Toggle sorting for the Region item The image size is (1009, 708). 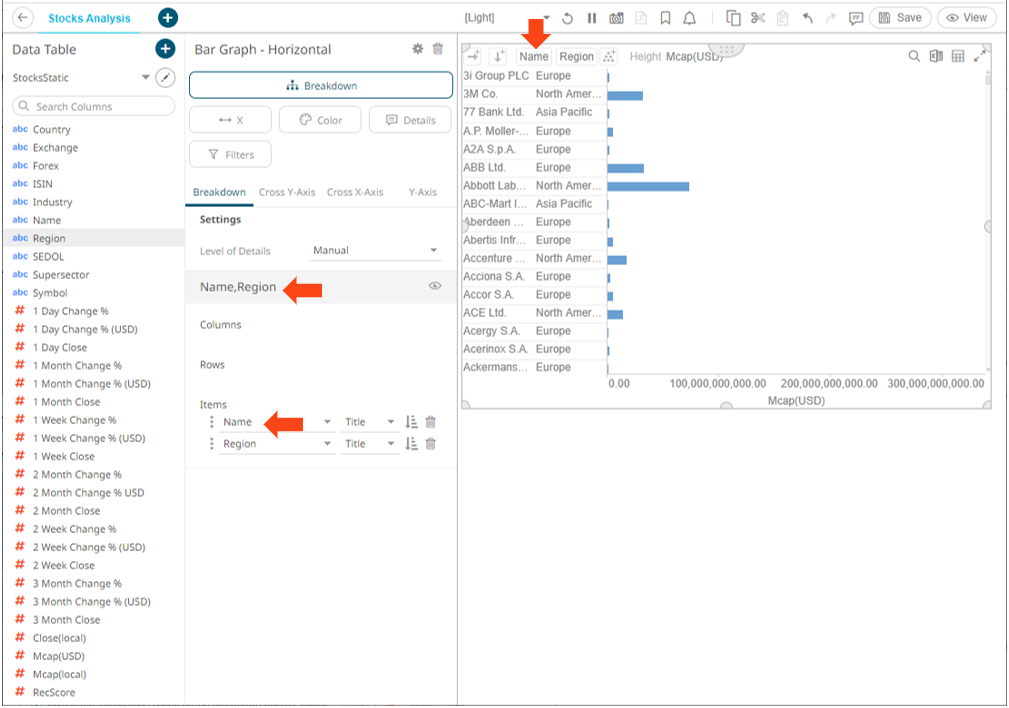click(412, 443)
